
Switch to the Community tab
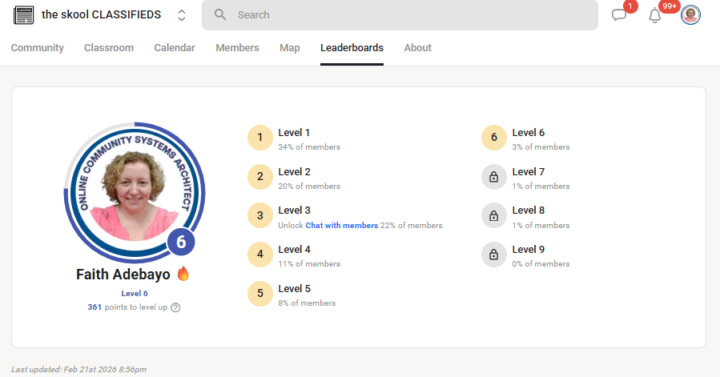[x=37, y=48]
